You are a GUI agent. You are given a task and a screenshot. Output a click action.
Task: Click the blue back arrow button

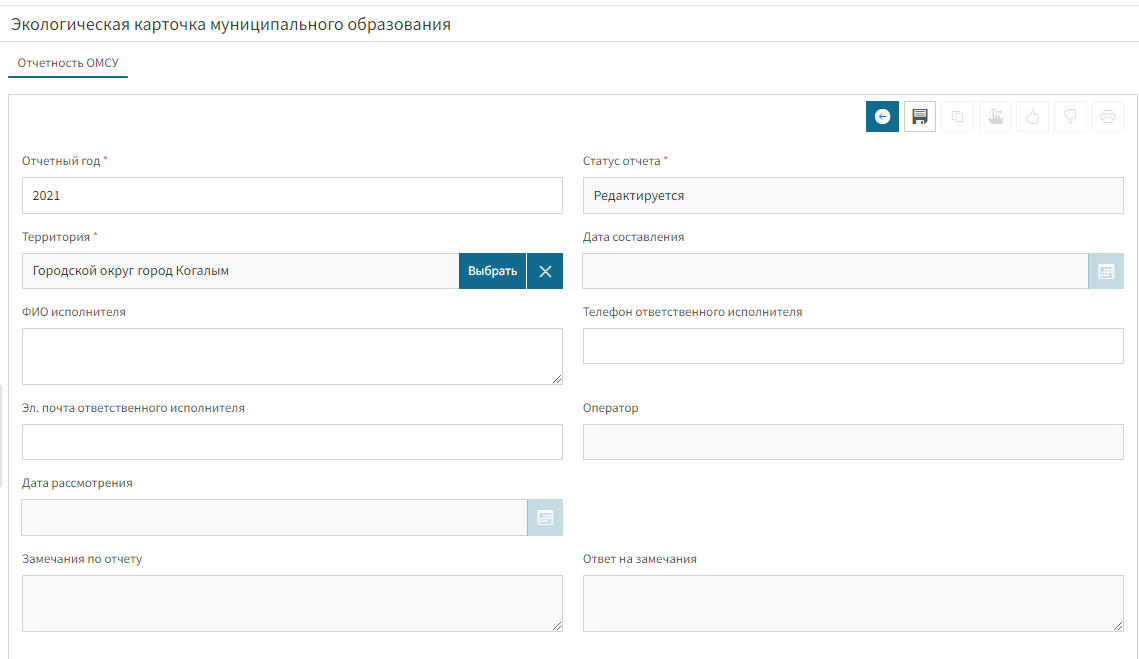coord(882,117)
